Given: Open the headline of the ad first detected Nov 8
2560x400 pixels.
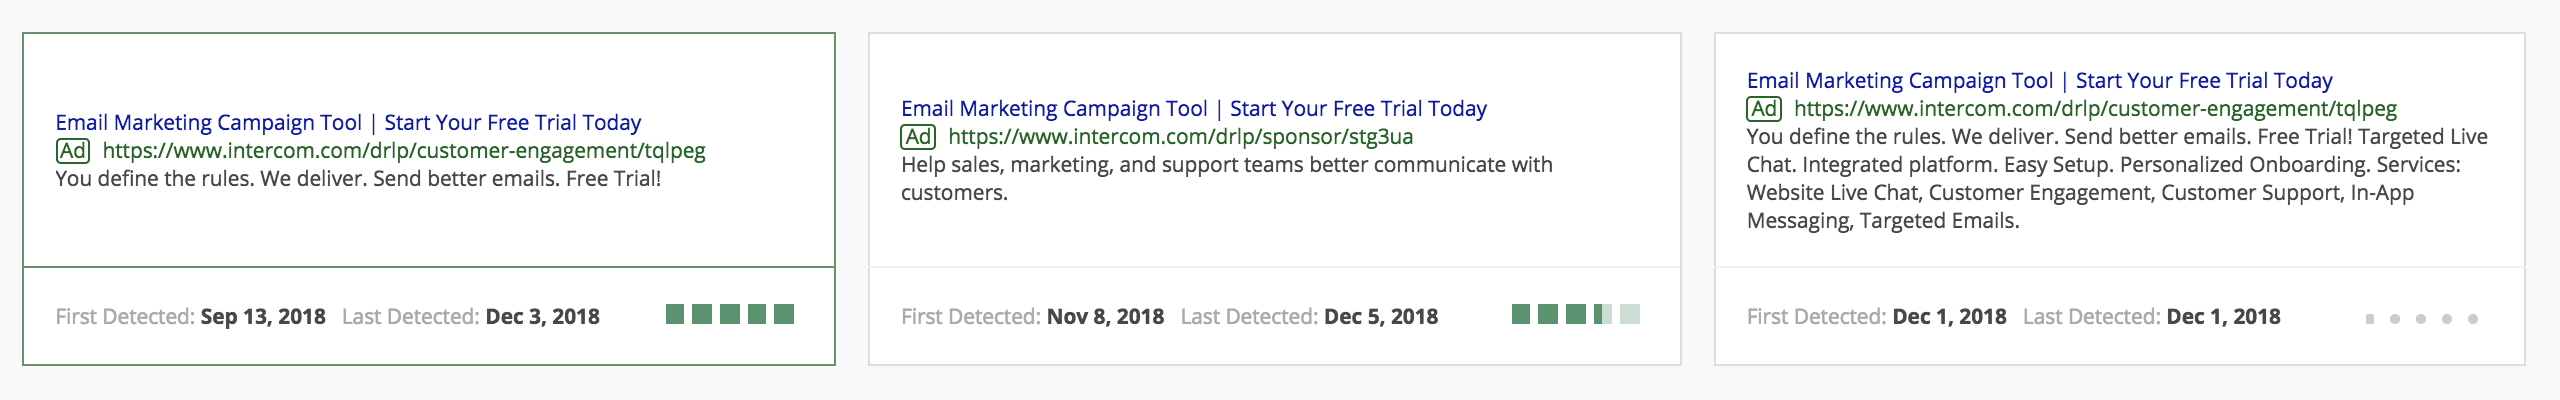Looking at the screenshot, I should (1193, 109).
